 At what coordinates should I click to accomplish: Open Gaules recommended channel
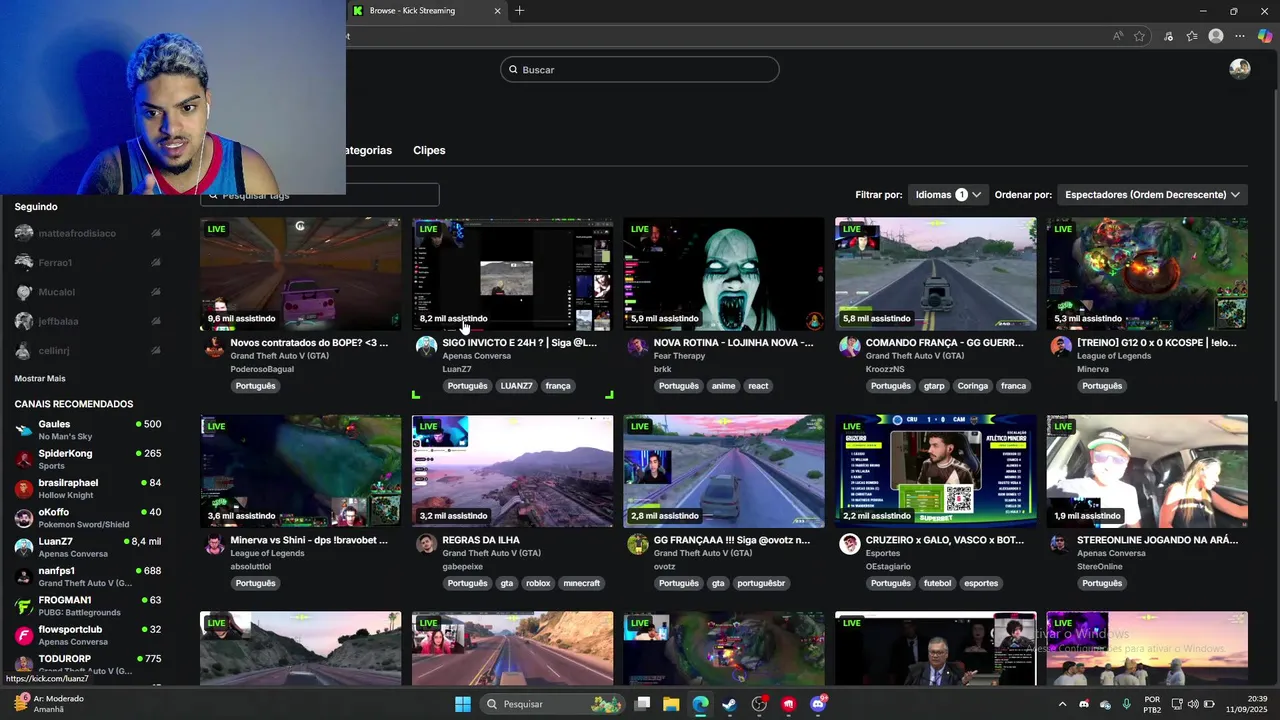pyautogui.click(x=88, y=429)
